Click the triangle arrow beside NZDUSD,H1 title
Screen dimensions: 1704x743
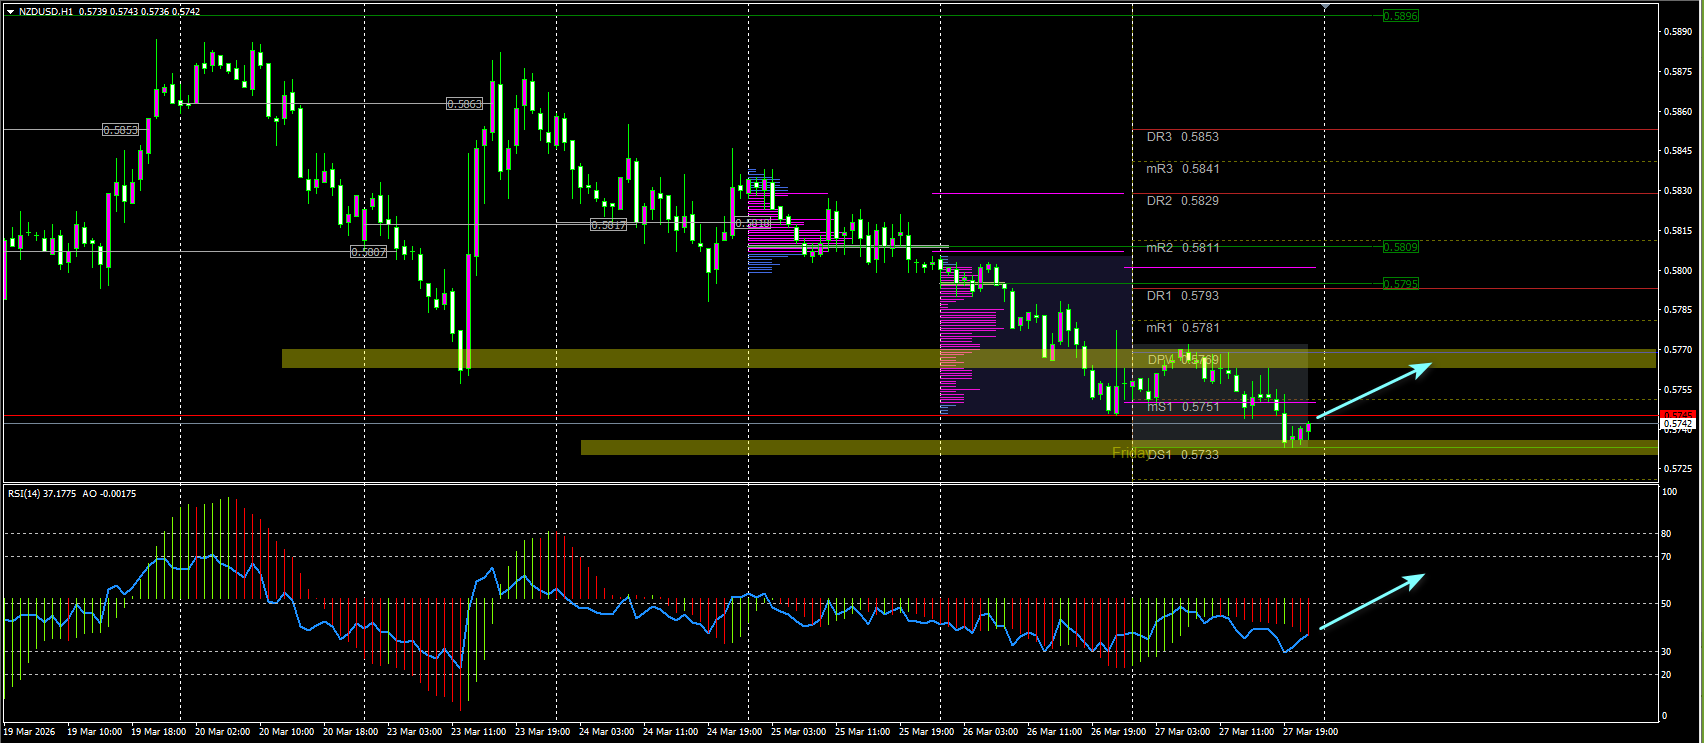(10, 12)
